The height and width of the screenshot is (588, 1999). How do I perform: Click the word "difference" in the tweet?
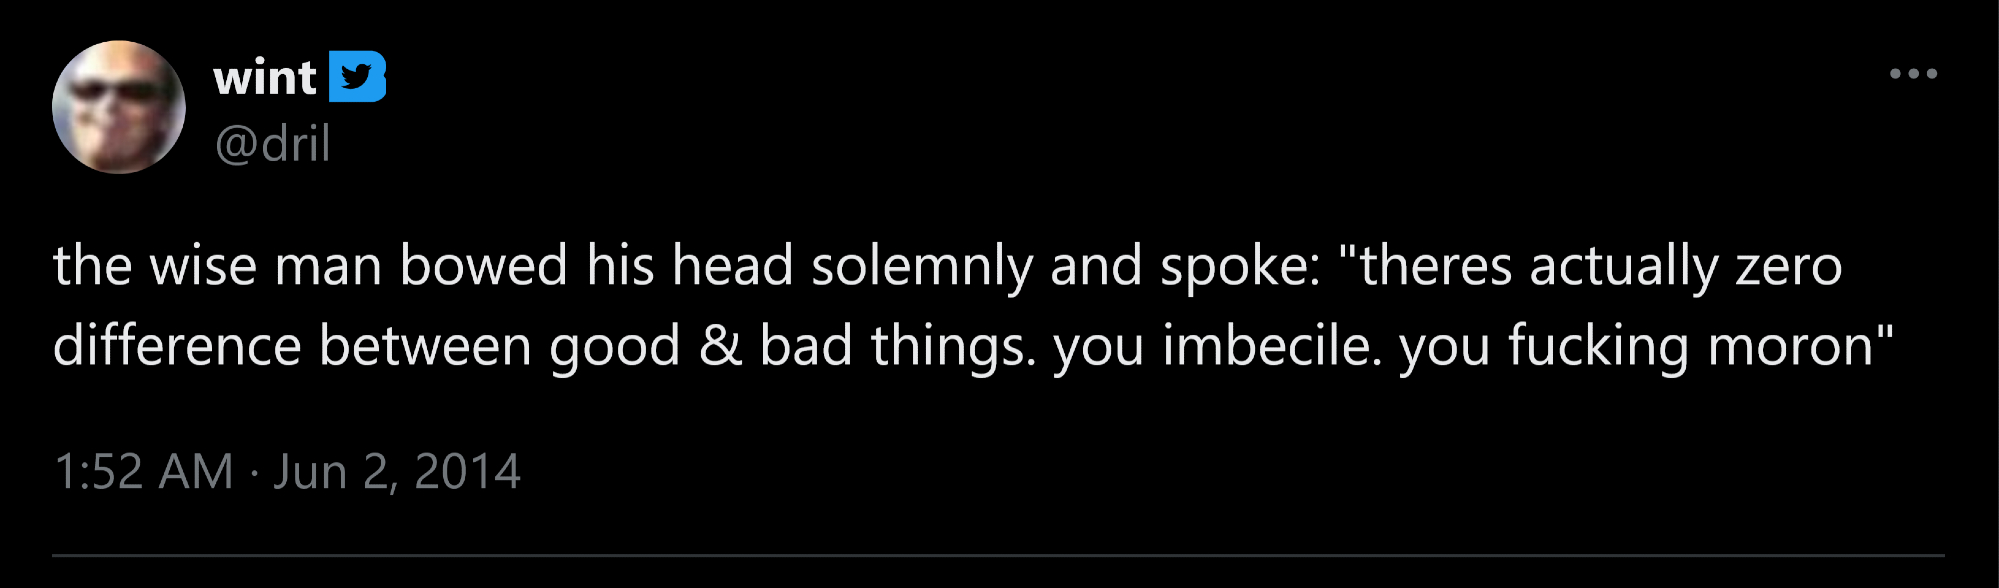(177, 346)
